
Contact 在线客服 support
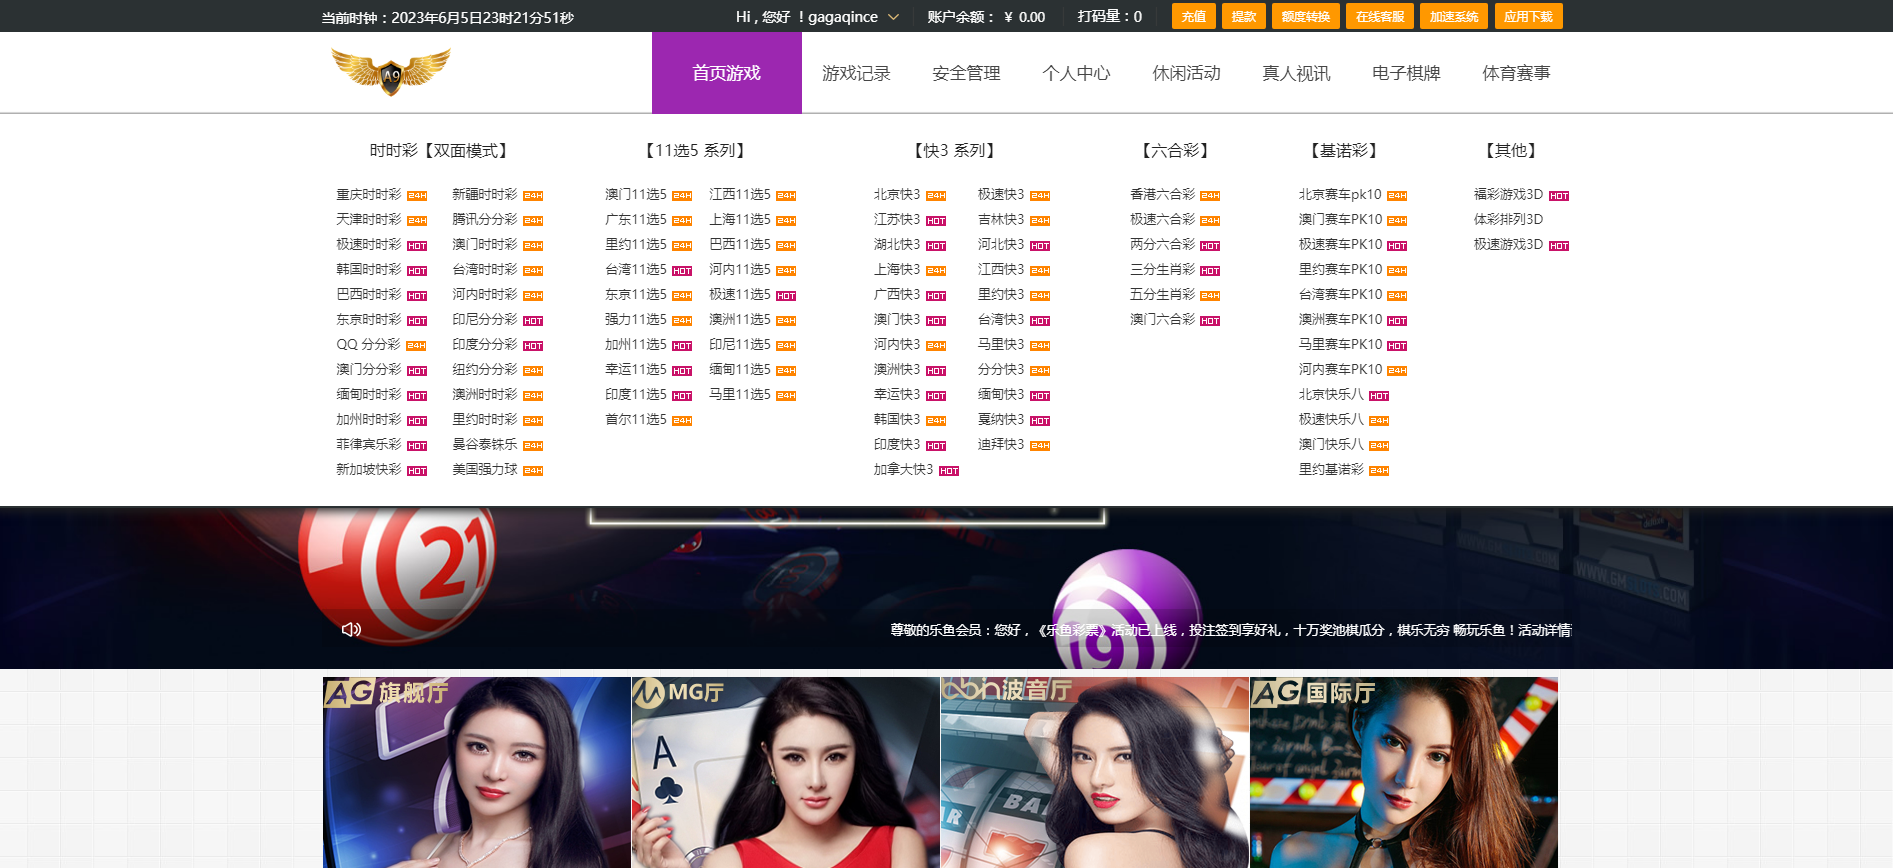coord(1380,17)
